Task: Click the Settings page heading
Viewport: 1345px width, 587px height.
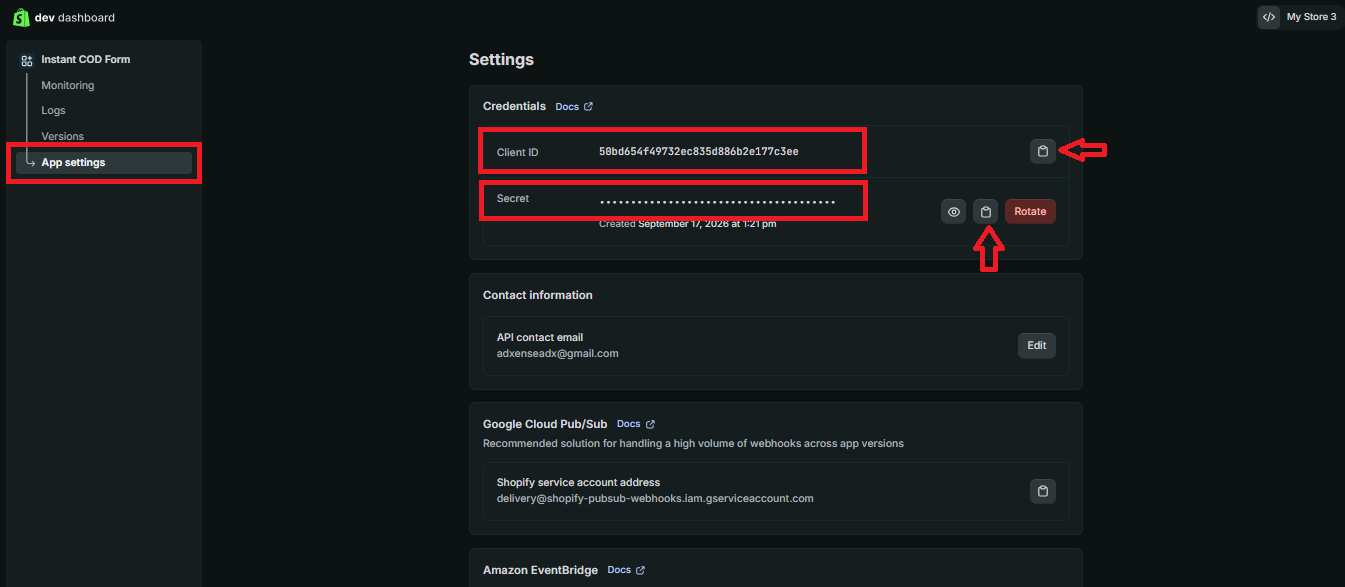Action: [x=501, y=60]
